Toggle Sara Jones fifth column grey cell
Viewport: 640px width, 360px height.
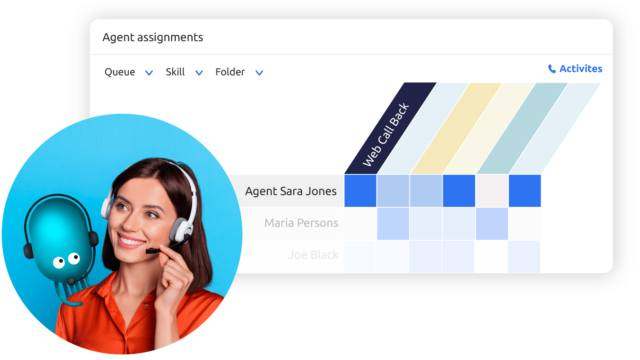(492, 191)
